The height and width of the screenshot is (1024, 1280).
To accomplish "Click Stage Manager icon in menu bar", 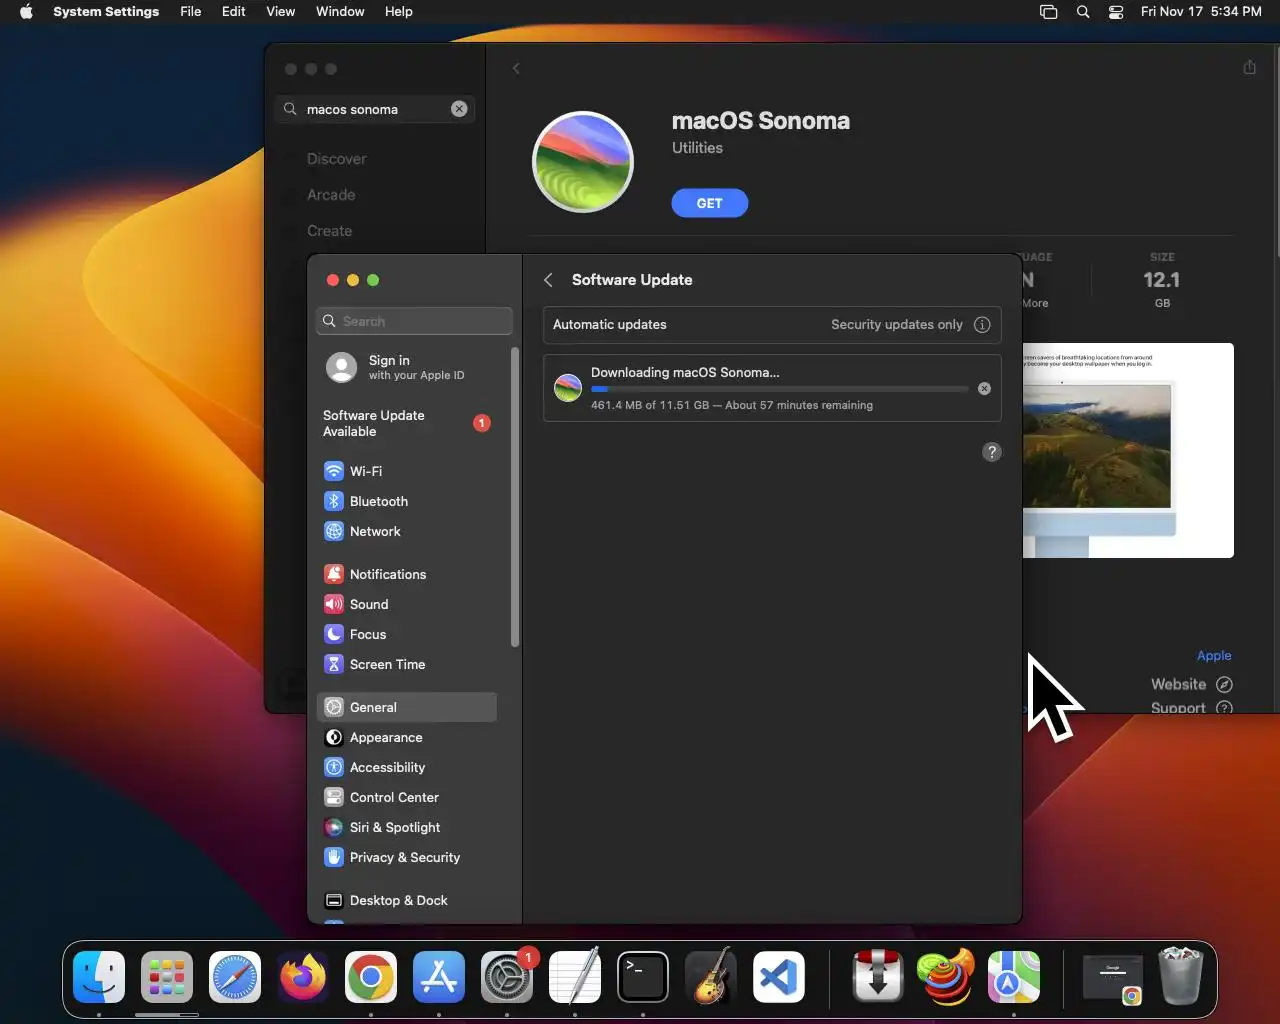I will pos(1048,12).
